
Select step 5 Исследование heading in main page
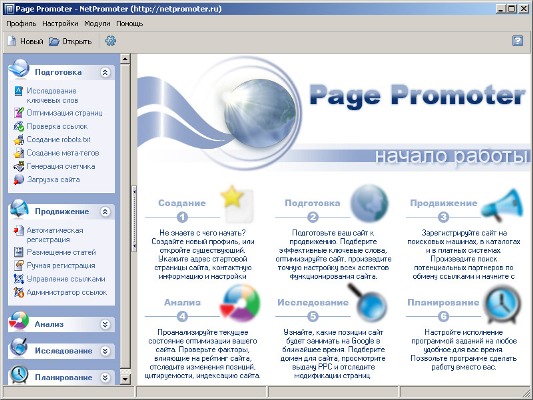pos(313,302)
